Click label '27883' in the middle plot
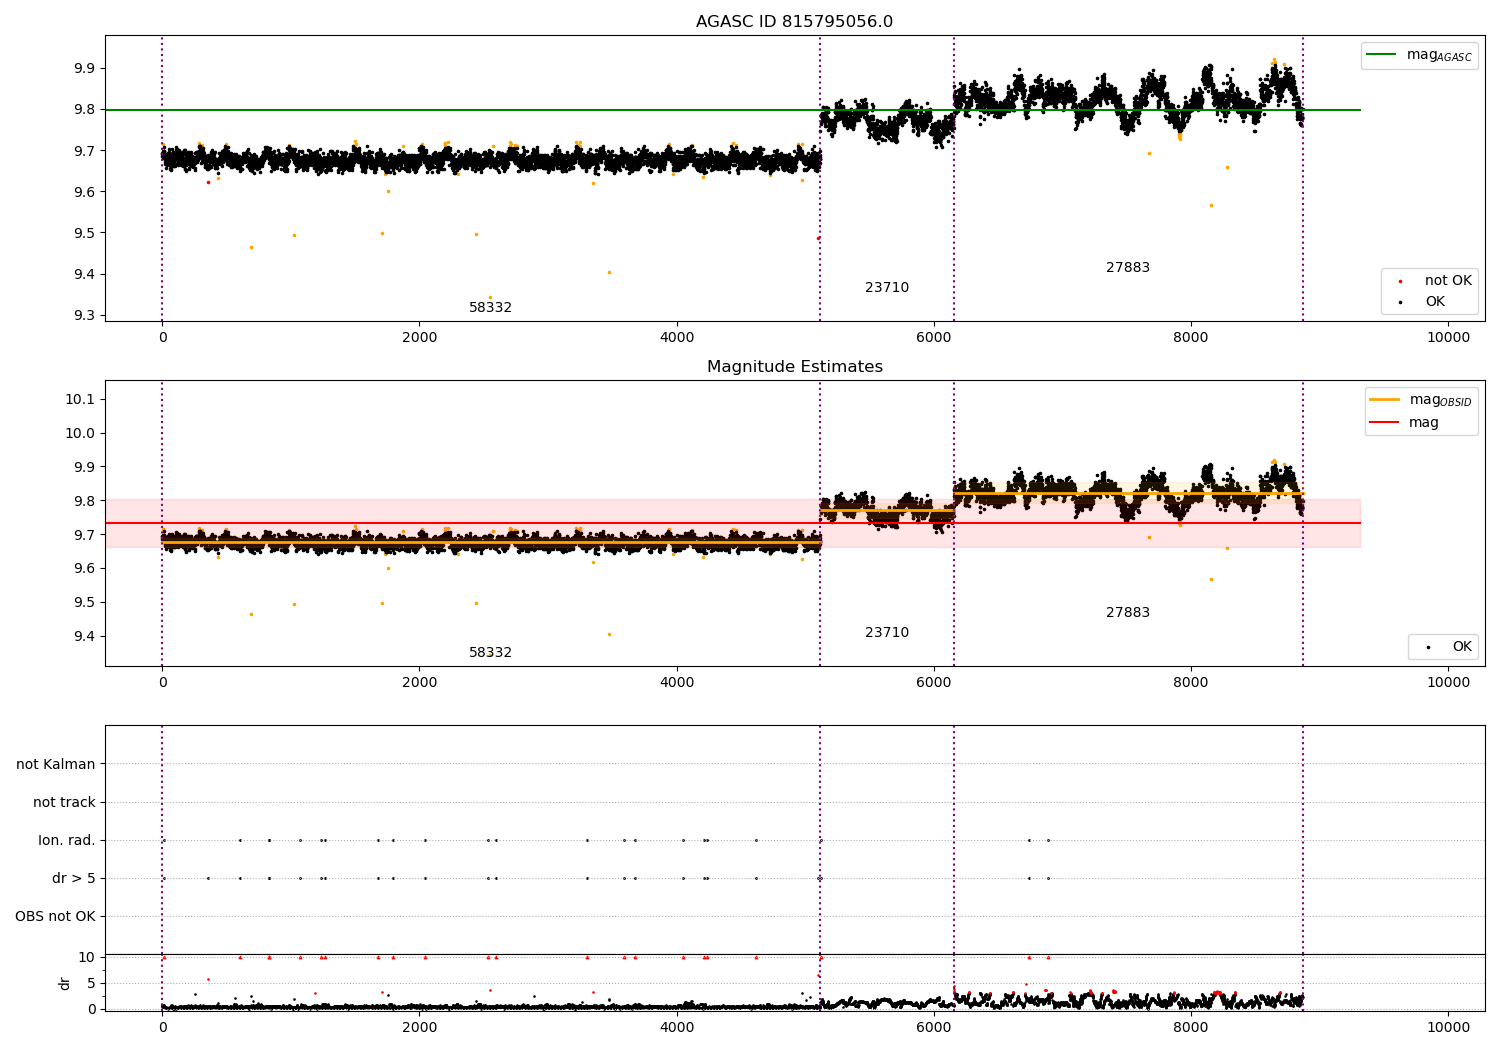The image size is (1500, 1050). coord(1128,613)
